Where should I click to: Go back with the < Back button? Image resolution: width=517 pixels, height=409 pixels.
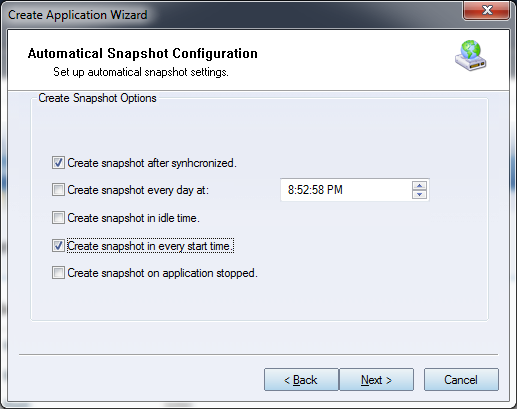[301, 380]
